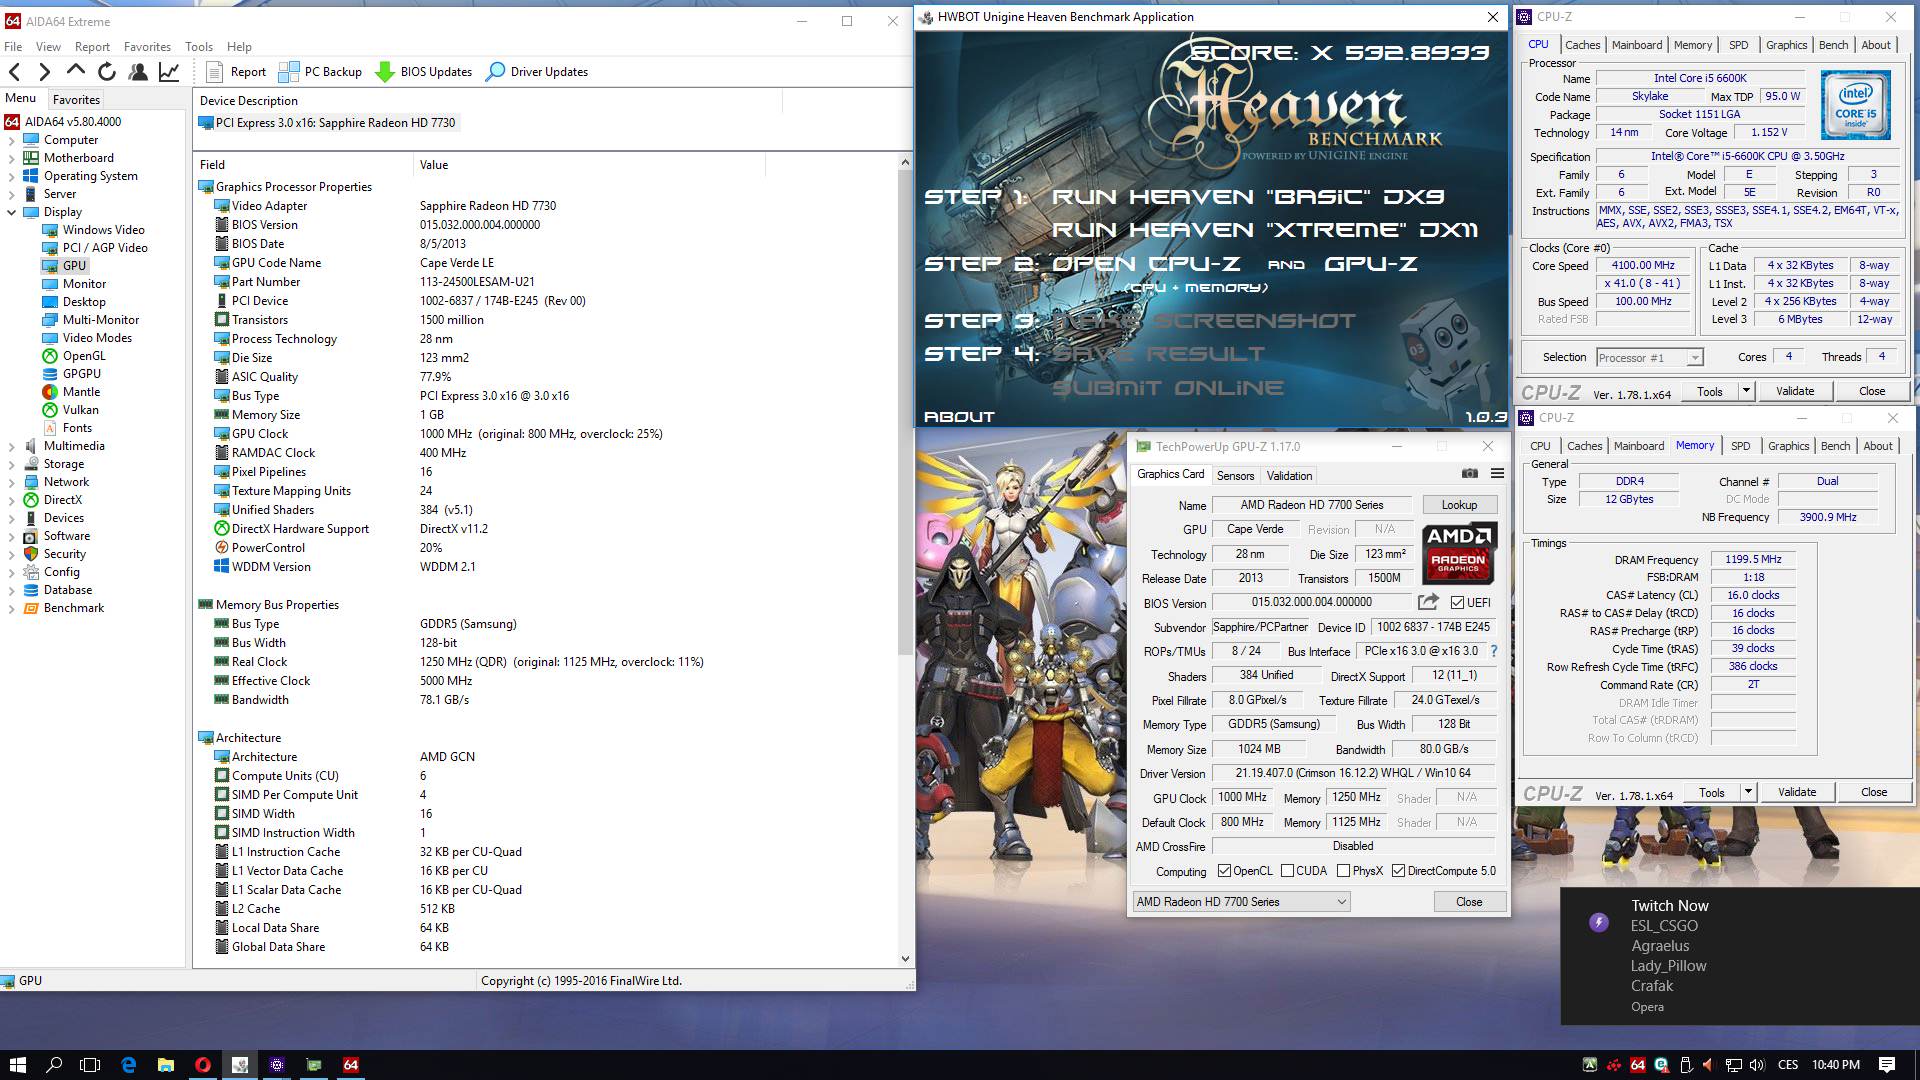Open the Report tool in AIDA64 toolbar

[236, 71]
